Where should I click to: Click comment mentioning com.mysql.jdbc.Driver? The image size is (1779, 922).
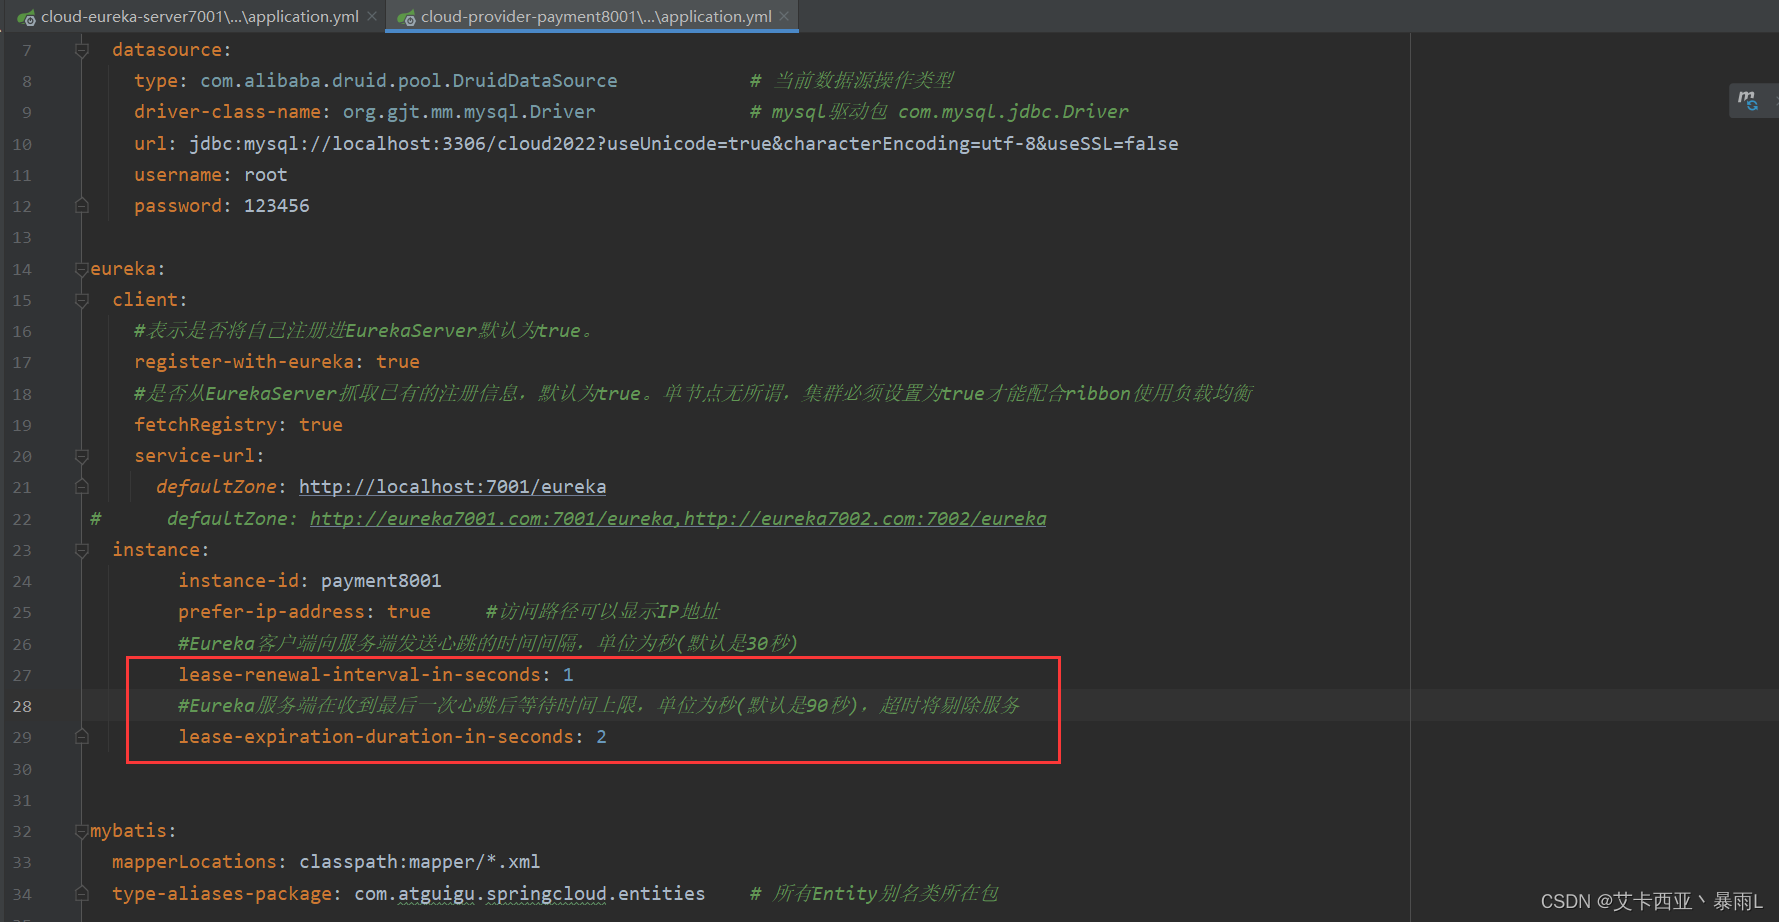940,112
